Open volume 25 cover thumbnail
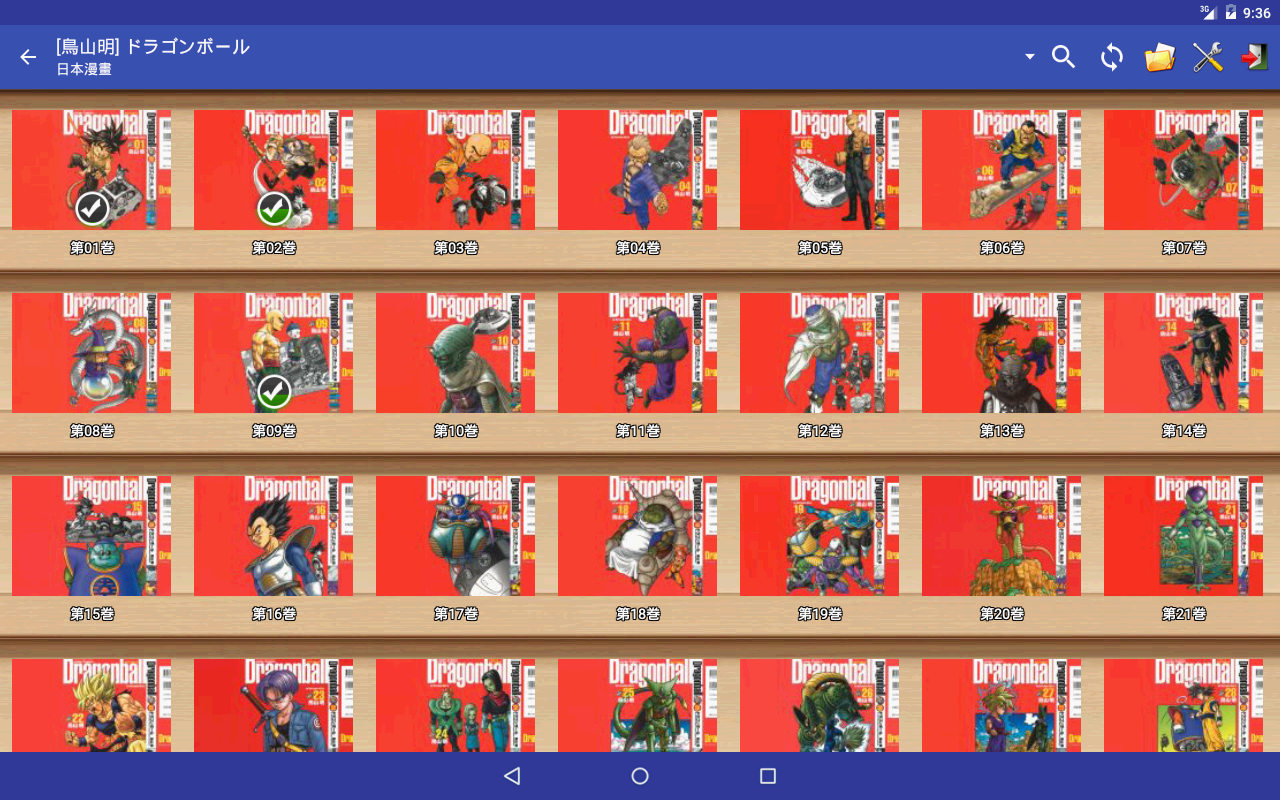 click(638, 705)
